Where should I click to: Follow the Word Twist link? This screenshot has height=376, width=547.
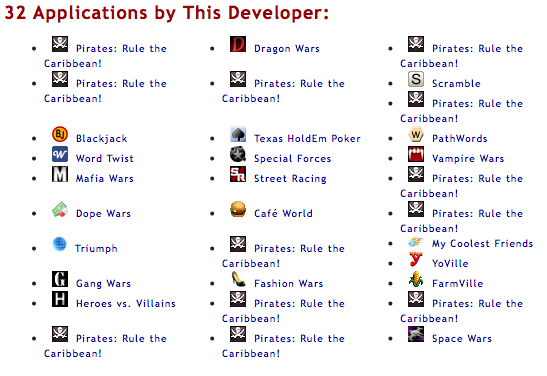tap(105, 159)
